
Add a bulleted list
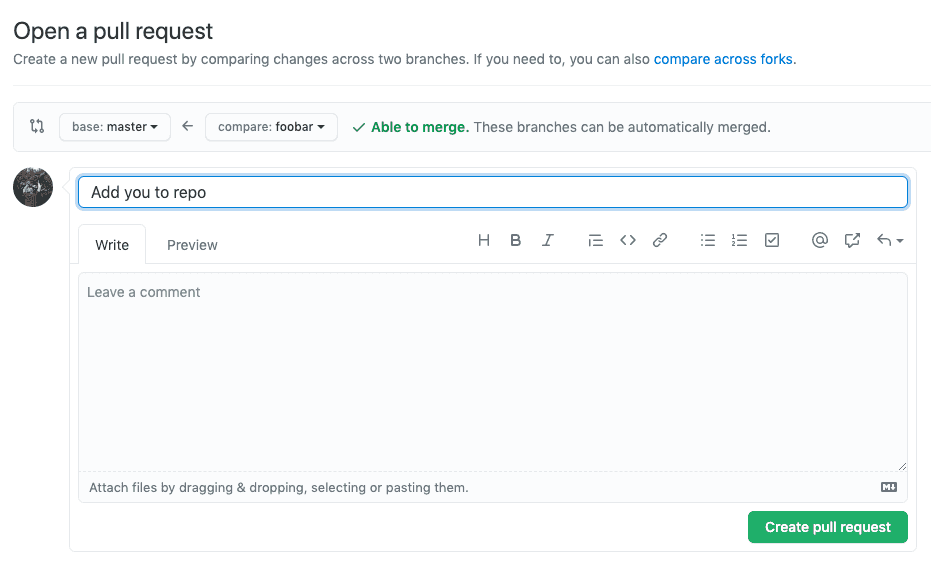coord(708,240)
